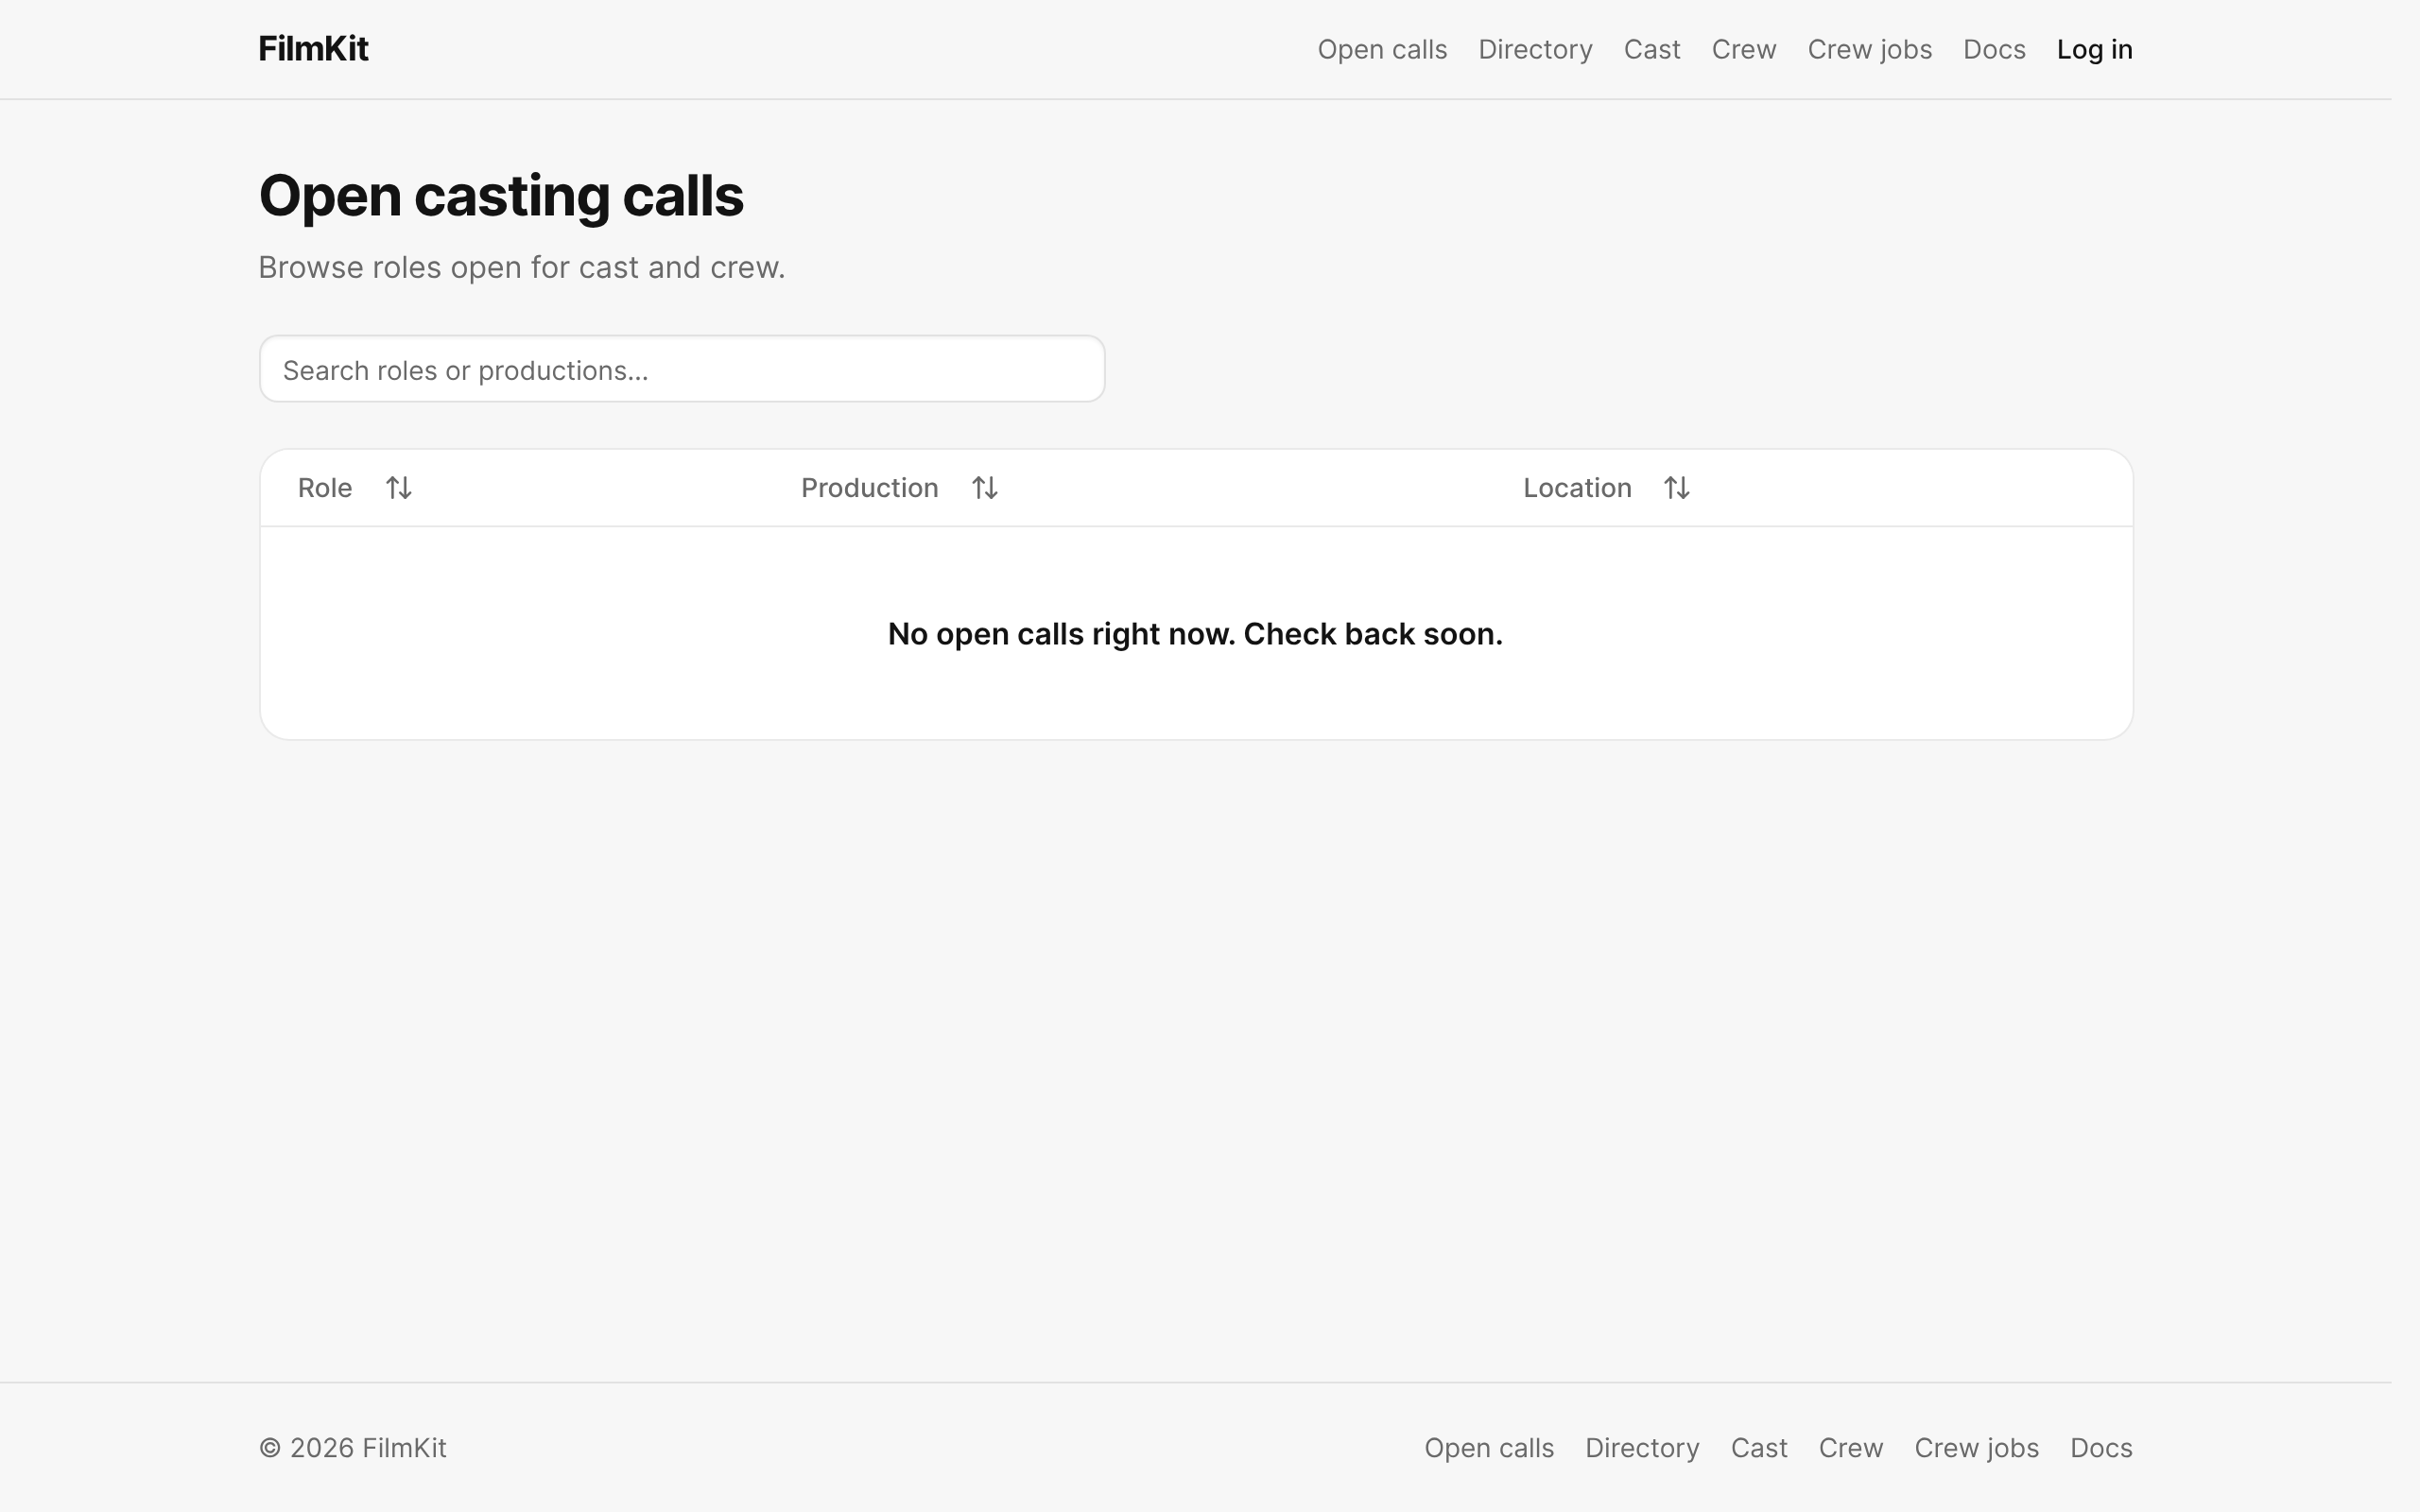Click the Open casting calls heading
The height and width of the screenshot is (1512, 2420).
click(x=501, y=196)
